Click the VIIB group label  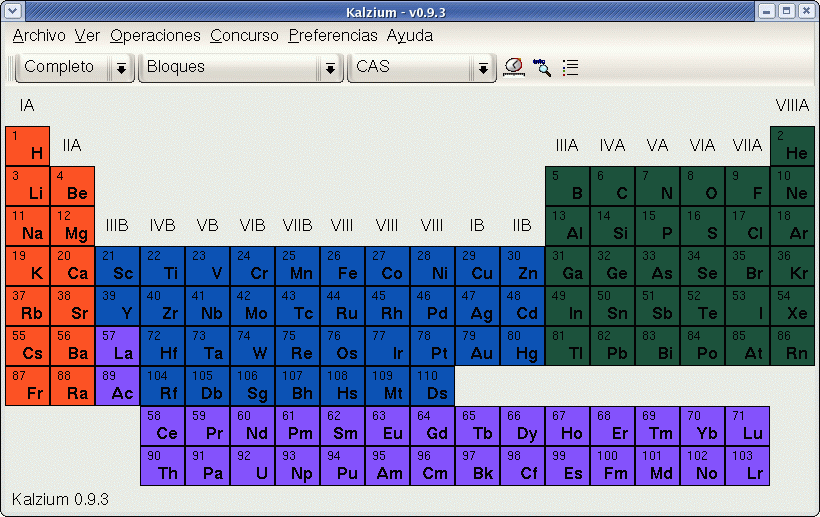(x=298, y=225)
